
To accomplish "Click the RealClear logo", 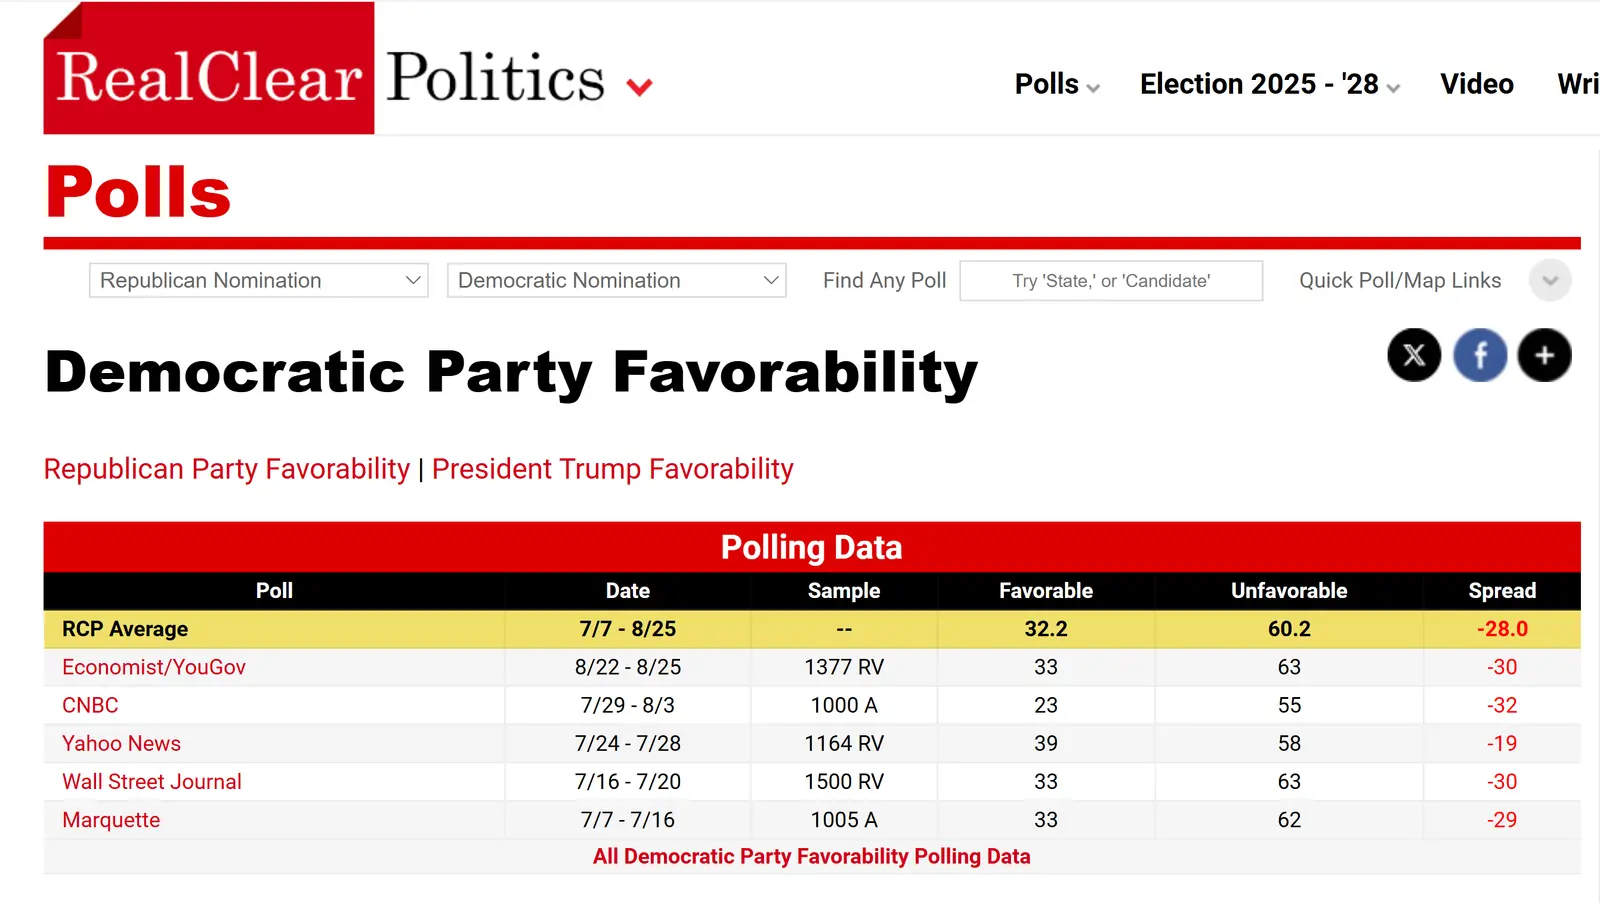I will point(209,76).
